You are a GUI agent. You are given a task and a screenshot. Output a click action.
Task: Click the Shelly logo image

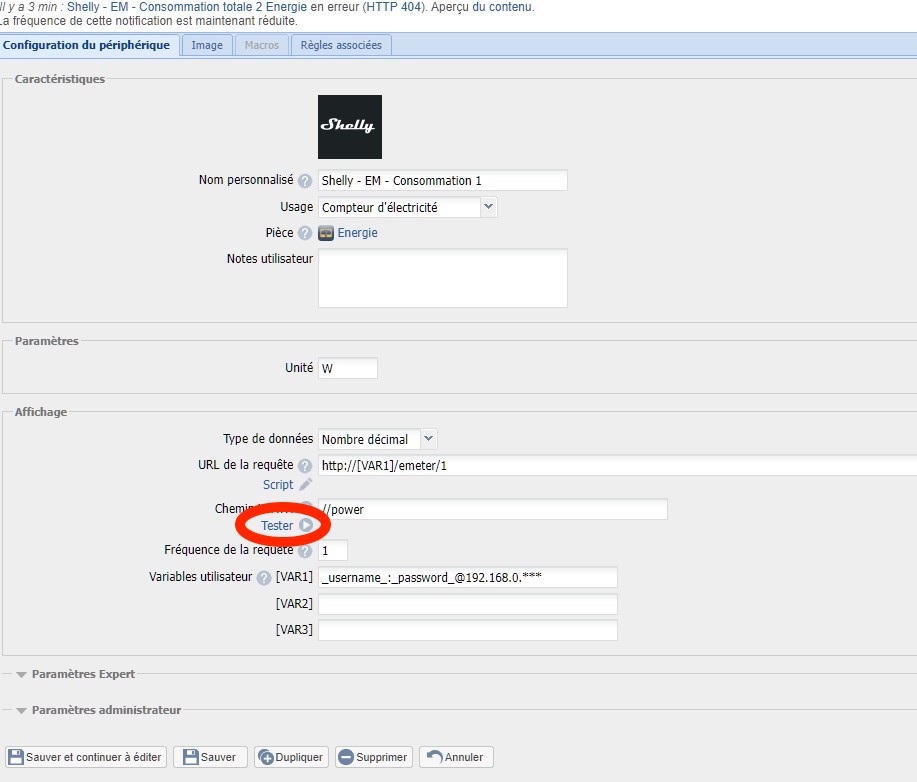coord(349,127)
